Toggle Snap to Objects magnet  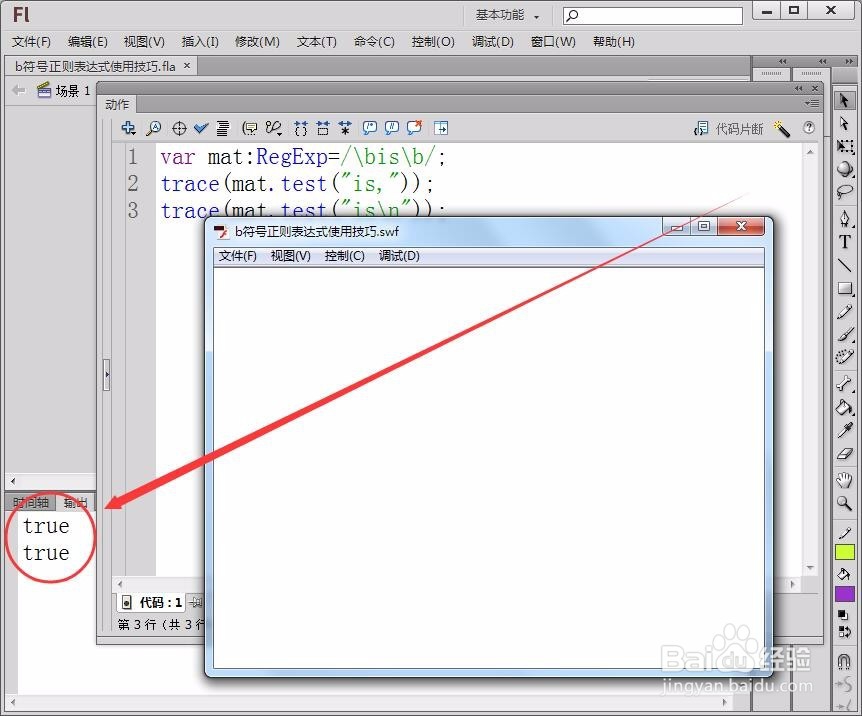point(844,660)
